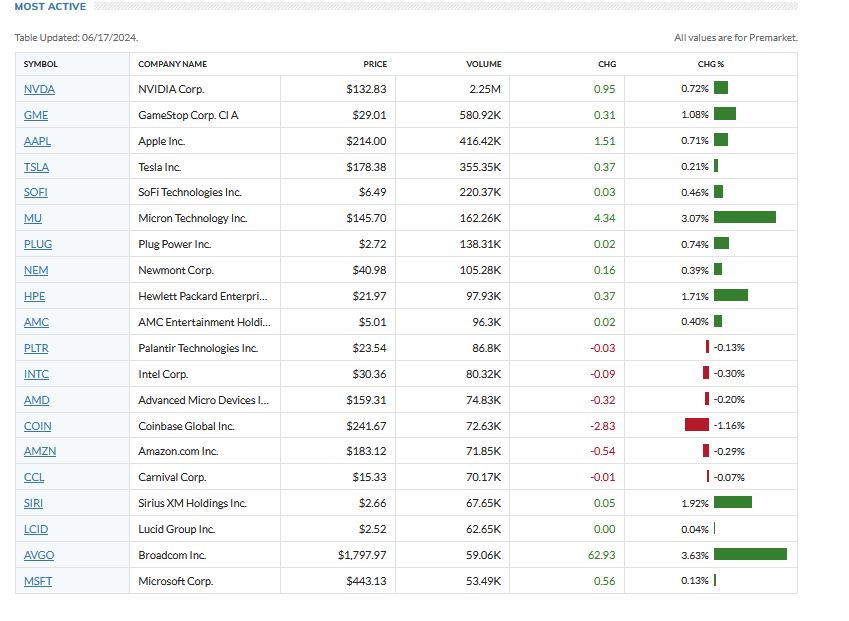The height and width of the screenshot is (621, 849).
Task: Select the TSLA symbol link
Action: pos(37,168)
